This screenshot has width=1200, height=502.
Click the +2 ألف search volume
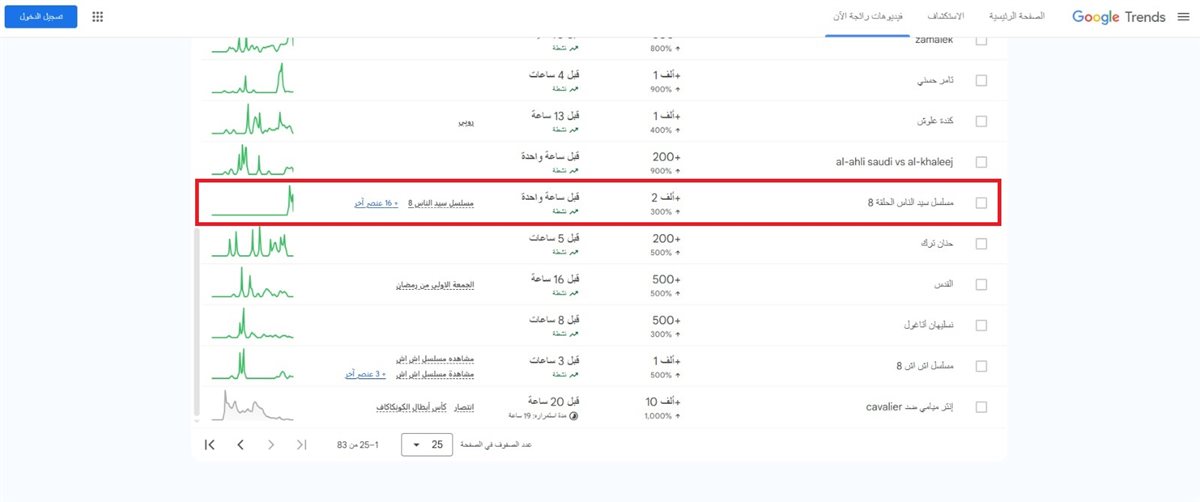coord(665,197)
